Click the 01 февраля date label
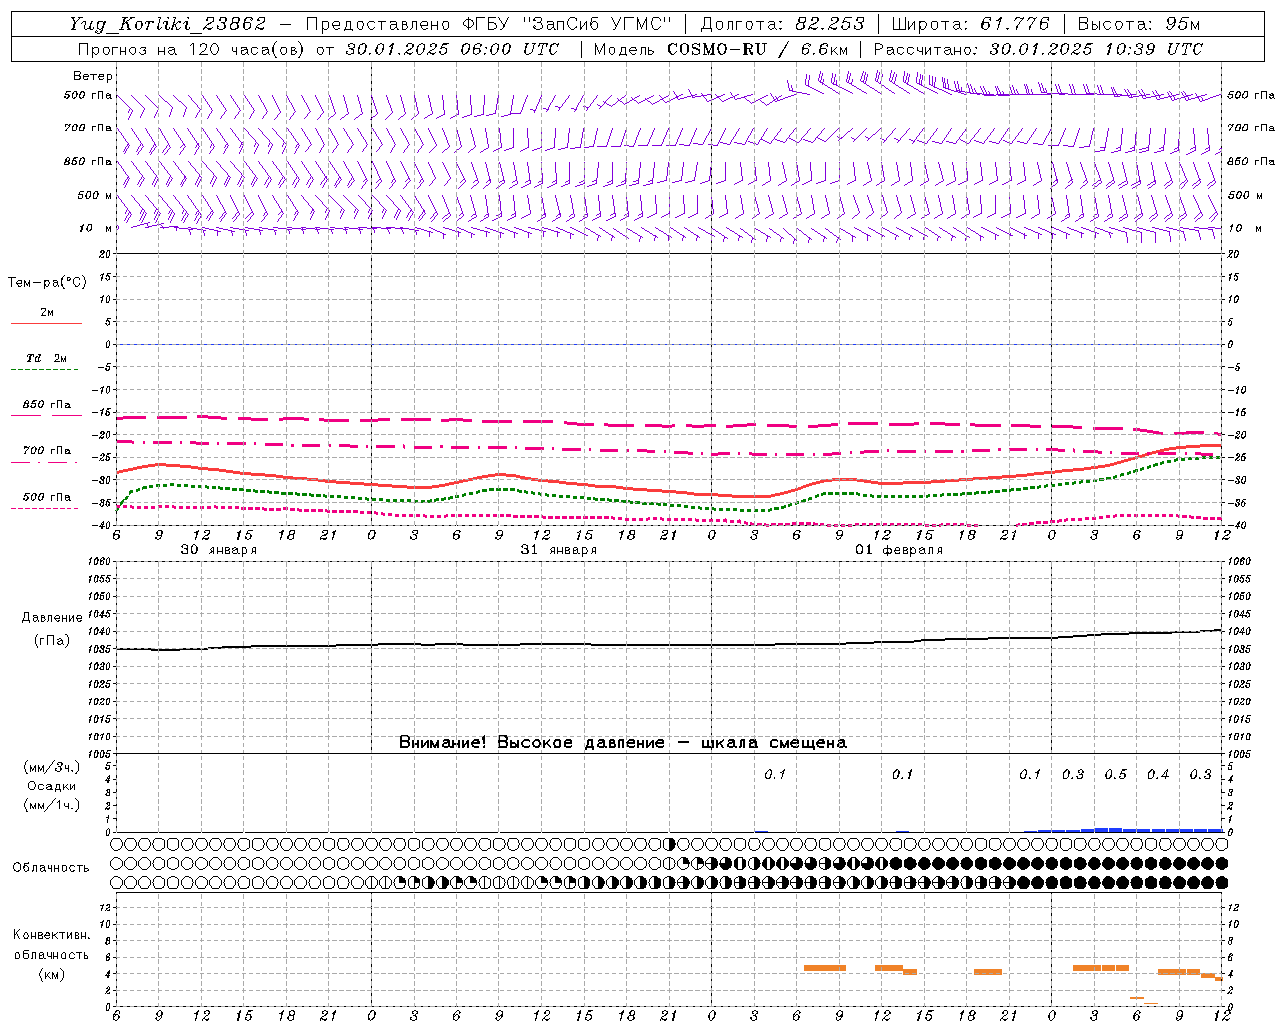Viewport: 1280px width, 1024px height. (x=899, y=550)
